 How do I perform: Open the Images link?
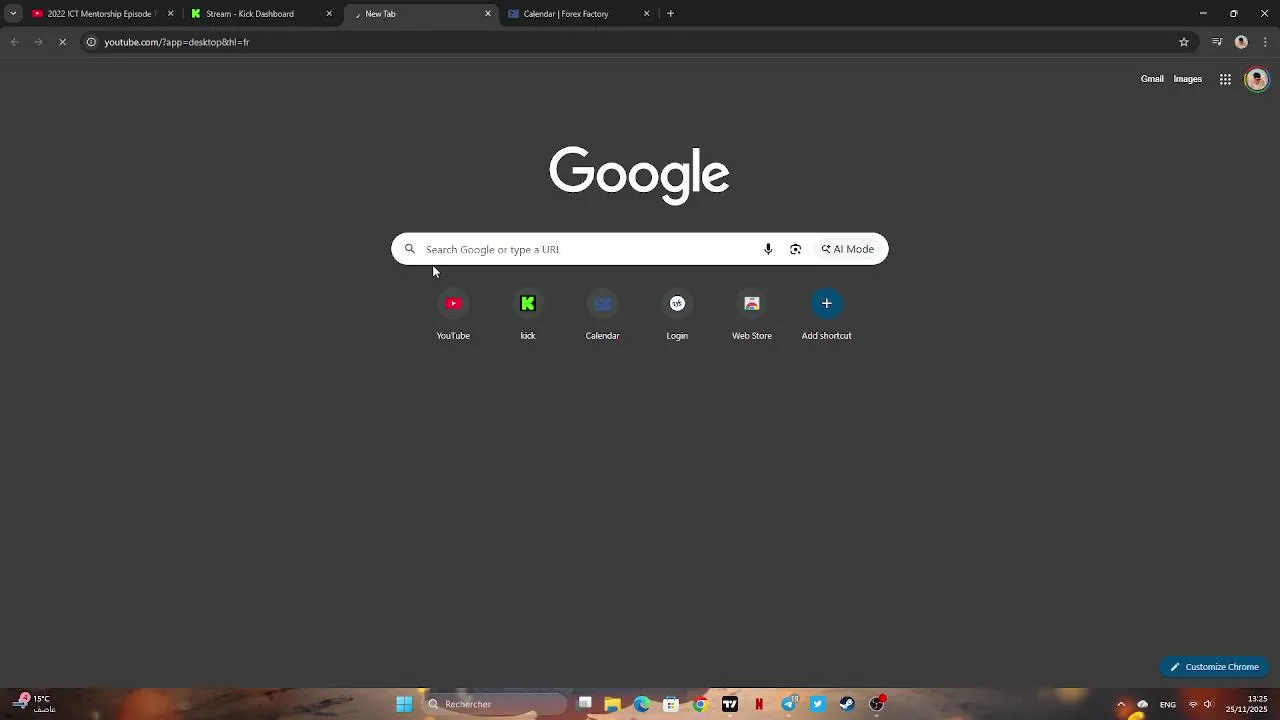tap(1187, 79)
